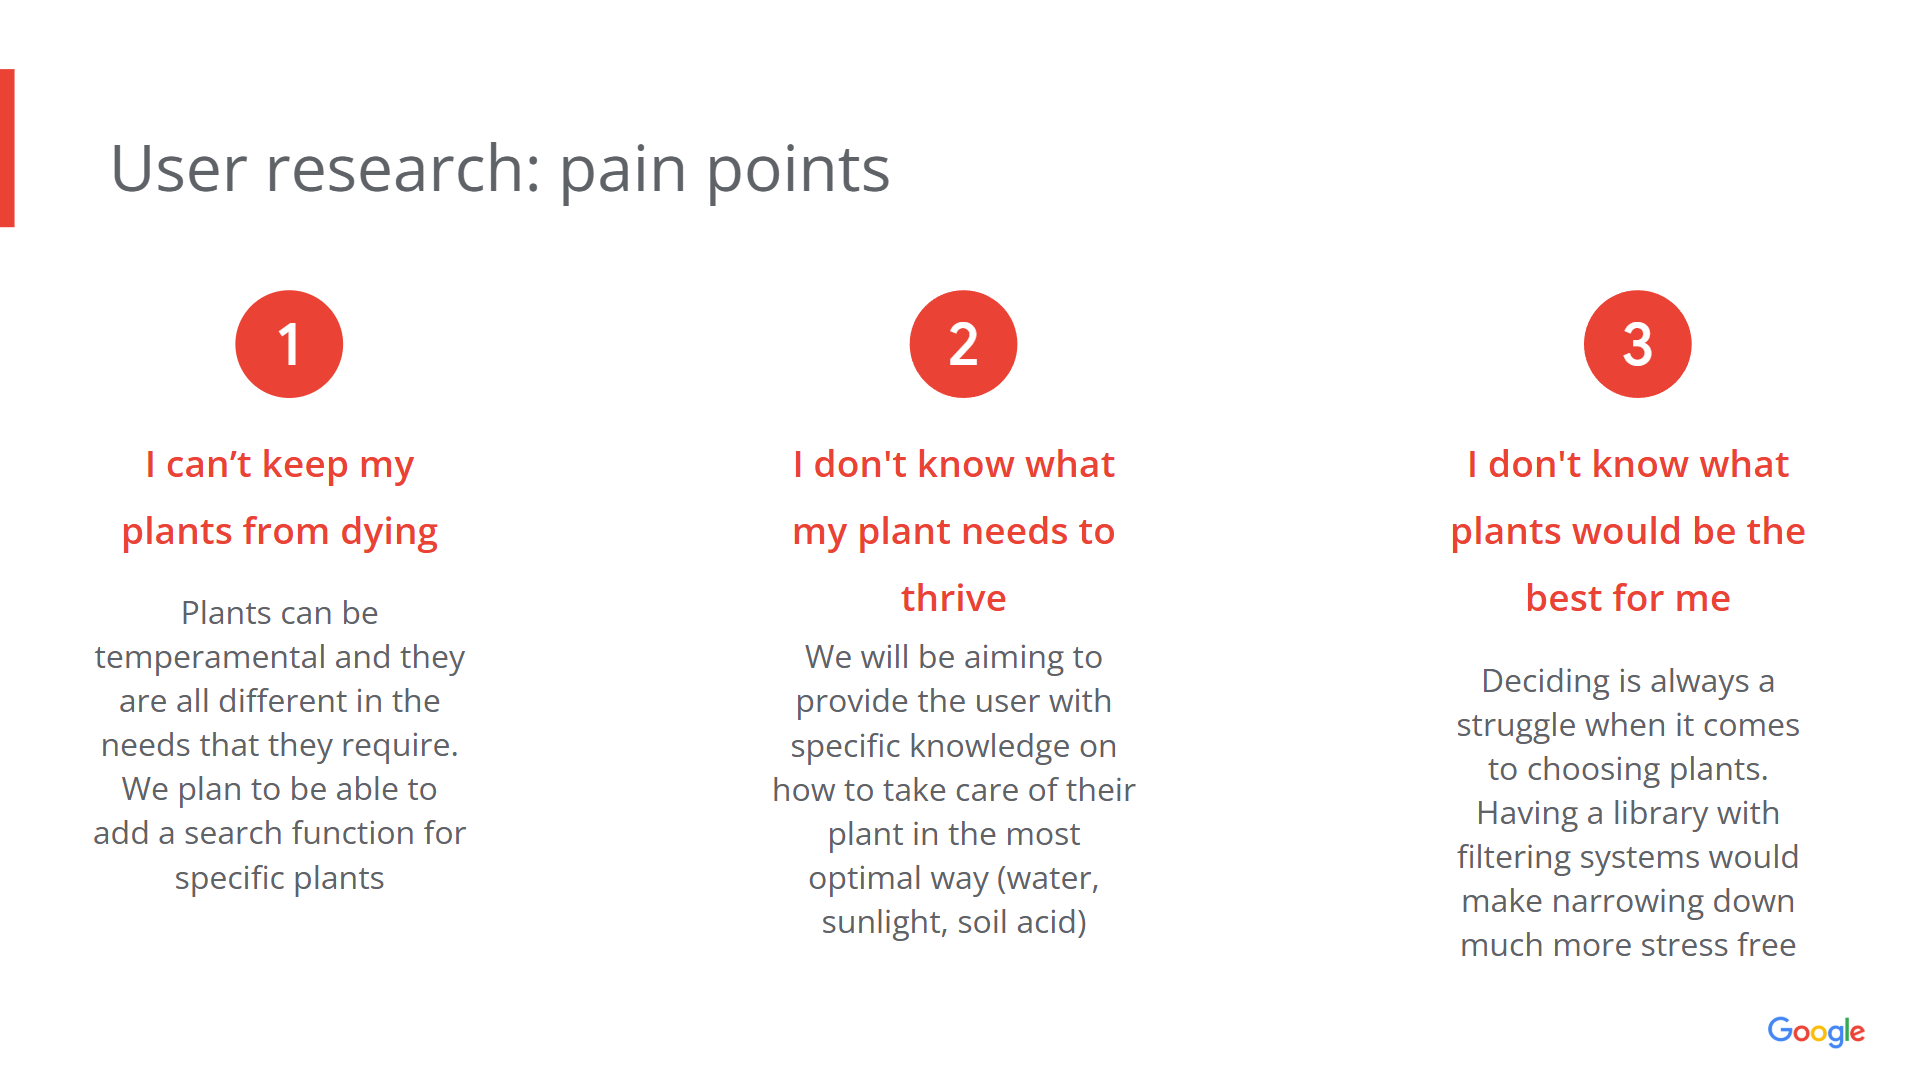This screenshot has width=1919, height=1078.
Task: Click the word 'thrive' heading
Action: click(x=953, y=598)
